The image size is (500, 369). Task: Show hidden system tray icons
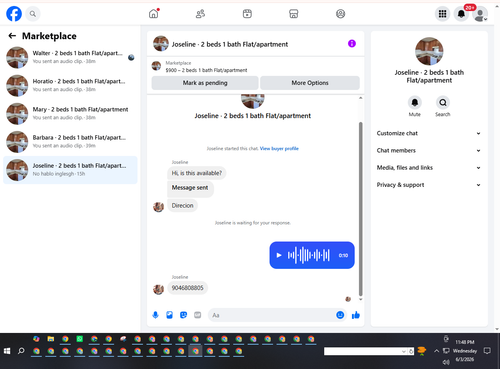pyautogui.click(x=436, y=351)
